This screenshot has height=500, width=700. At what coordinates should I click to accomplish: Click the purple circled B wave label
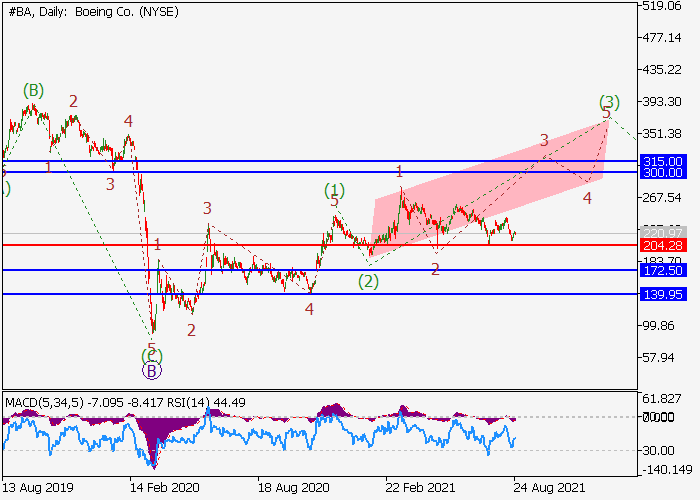[x=152, y=371]
